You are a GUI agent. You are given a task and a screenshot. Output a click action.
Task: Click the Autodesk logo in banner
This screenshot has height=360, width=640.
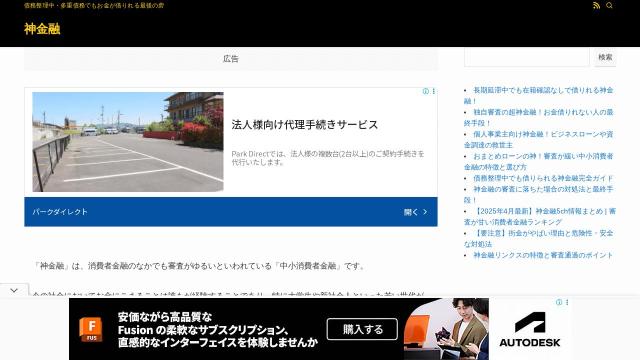(529, 330)
